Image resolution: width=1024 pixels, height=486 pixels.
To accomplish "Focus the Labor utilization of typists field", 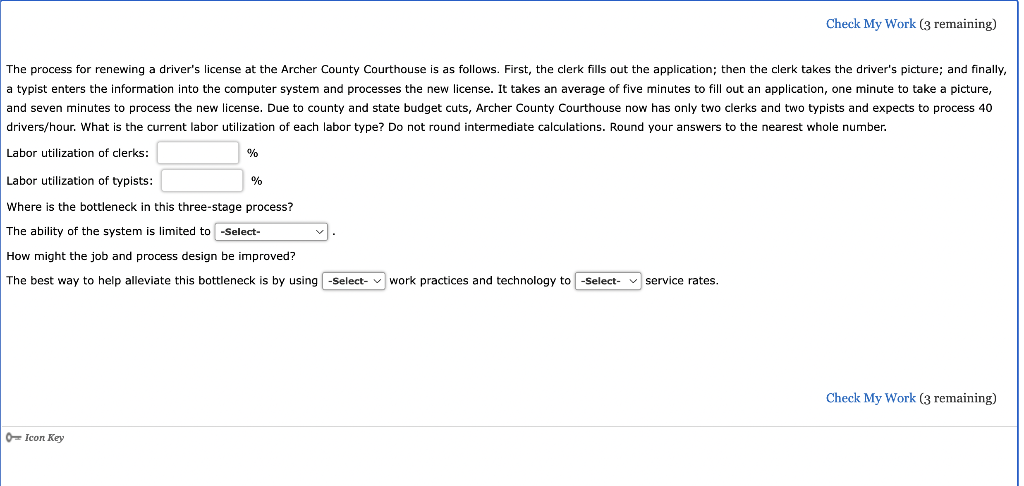I will point(202,180).
